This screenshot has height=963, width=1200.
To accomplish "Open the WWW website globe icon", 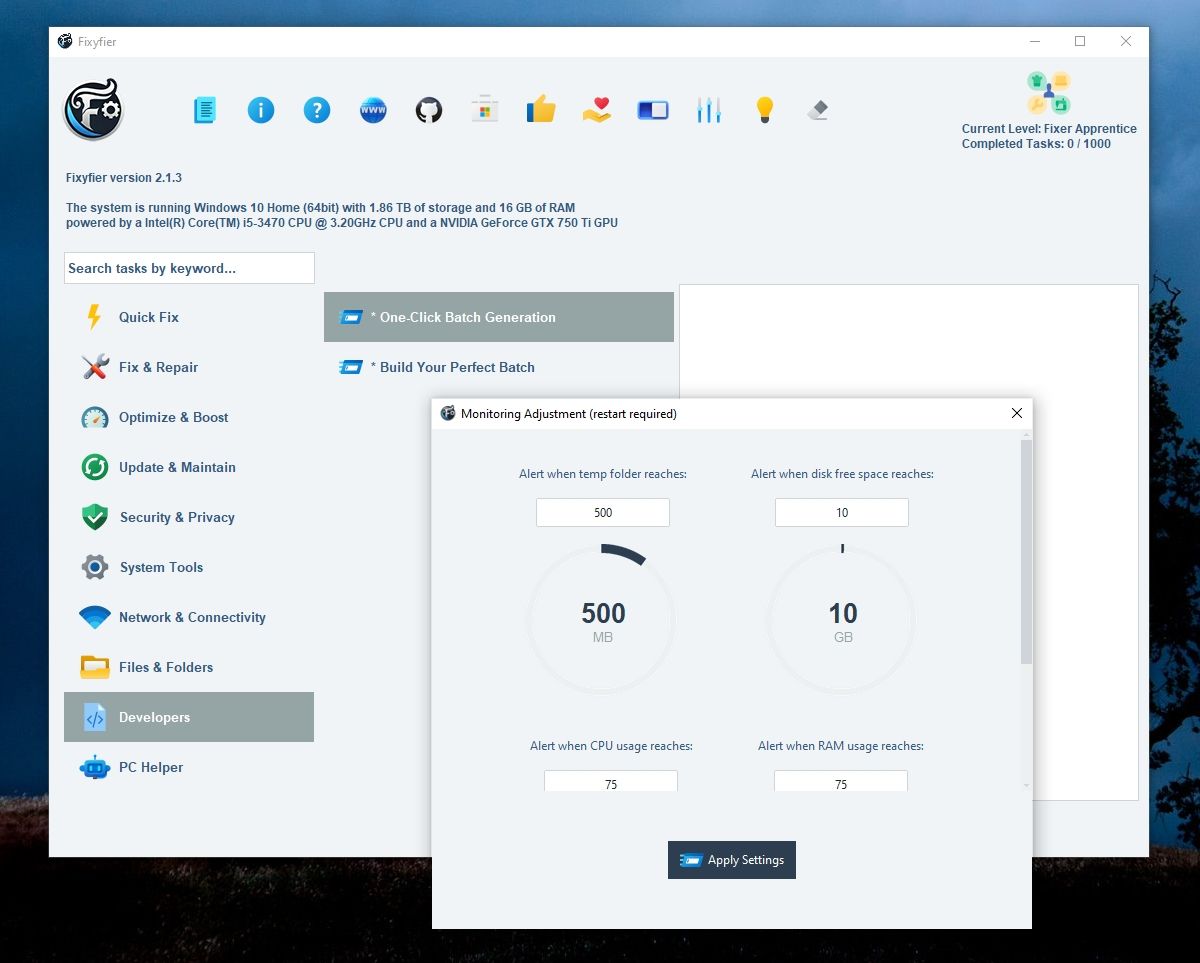I will click(x=373, y=109).
